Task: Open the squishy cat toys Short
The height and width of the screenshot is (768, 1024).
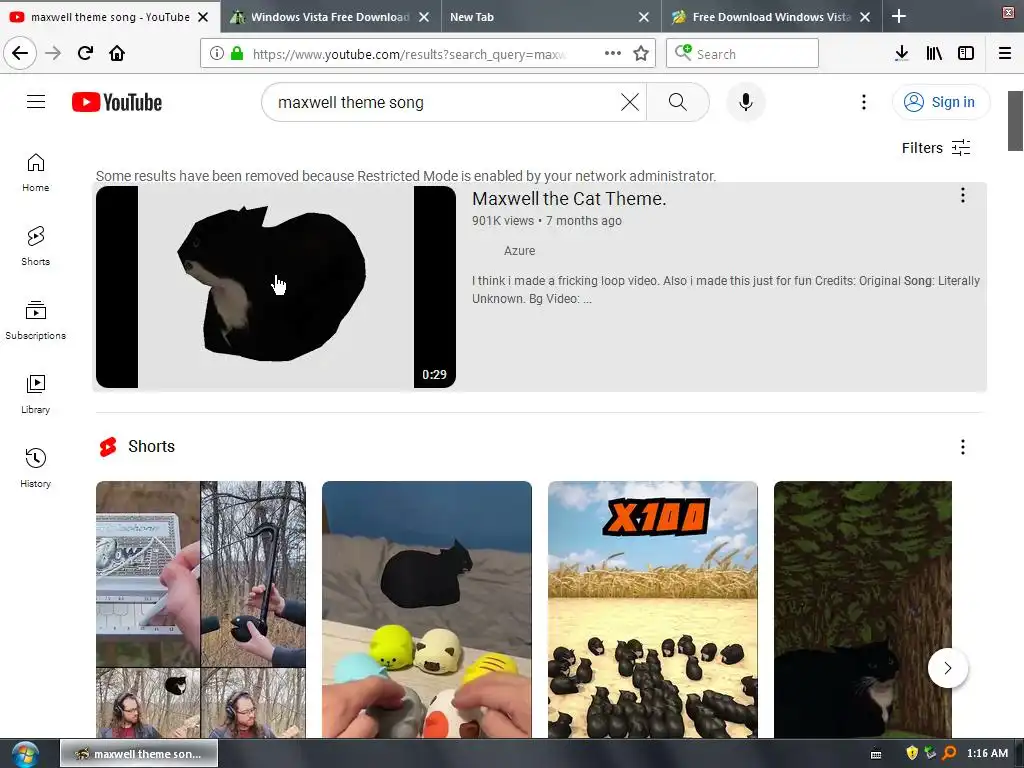Action: [x=426, y=609]
